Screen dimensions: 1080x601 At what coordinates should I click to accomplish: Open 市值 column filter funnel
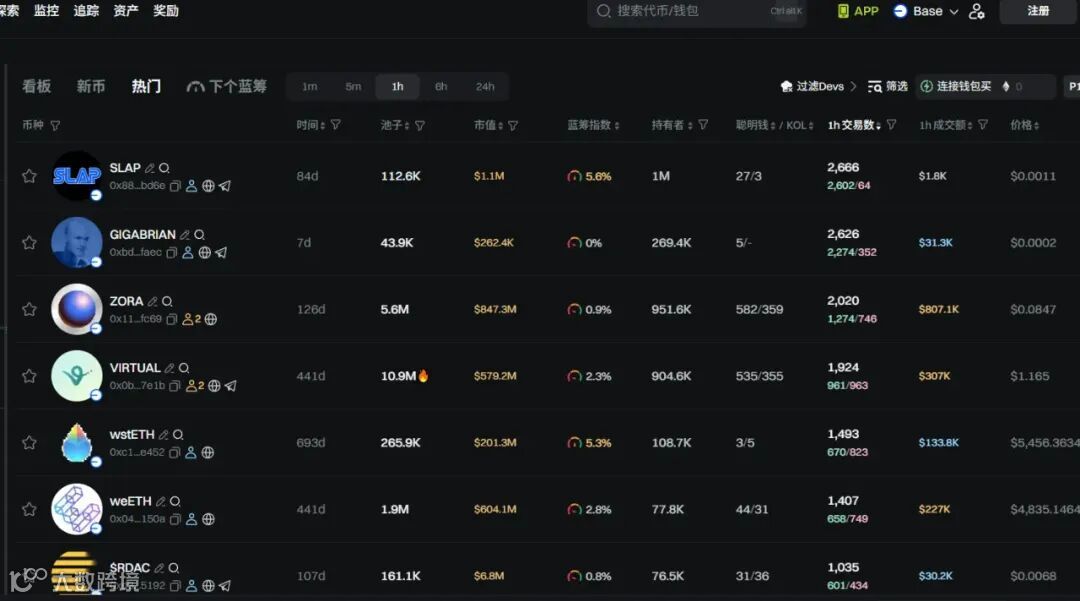point(513,125)
